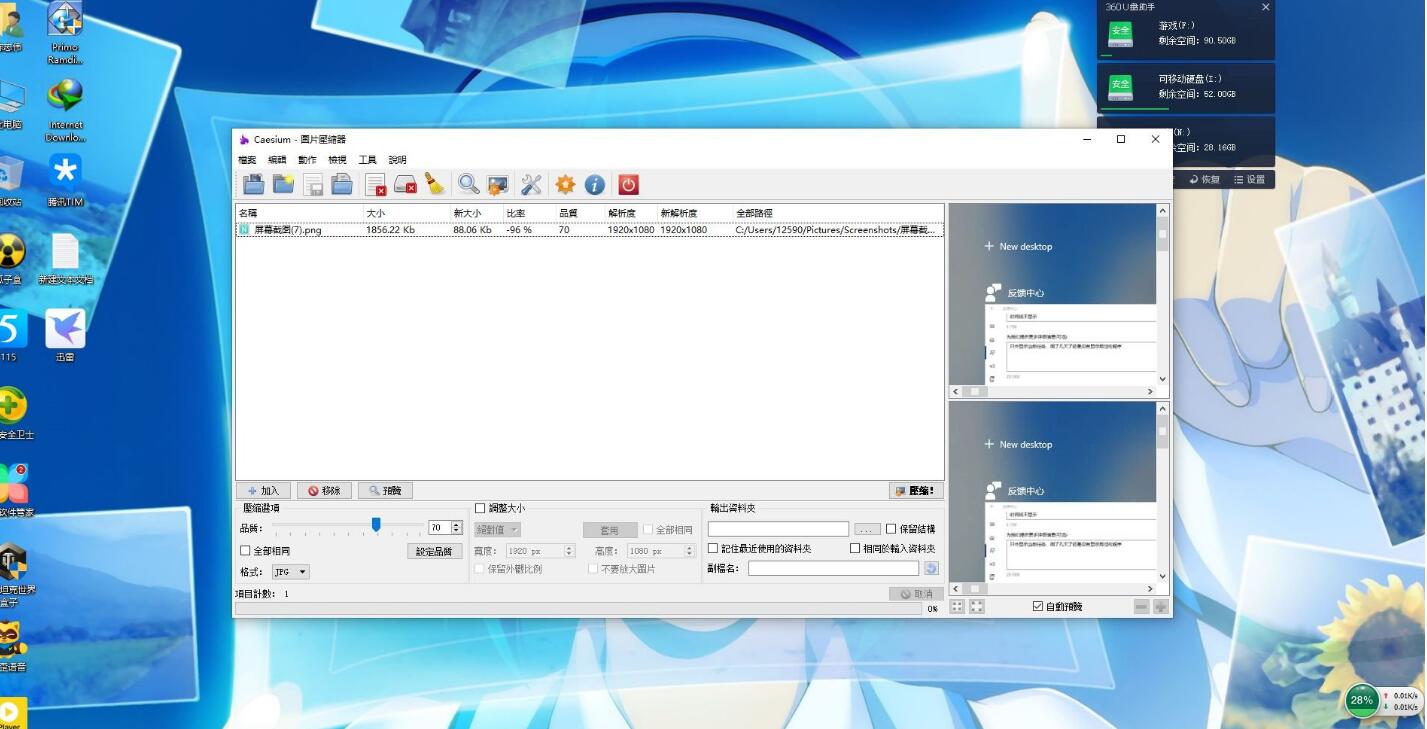Screen dimensions: 1427x729
Task: Click the green 安全 icon for 游戏(F:)
Action: coord(1120,32)
